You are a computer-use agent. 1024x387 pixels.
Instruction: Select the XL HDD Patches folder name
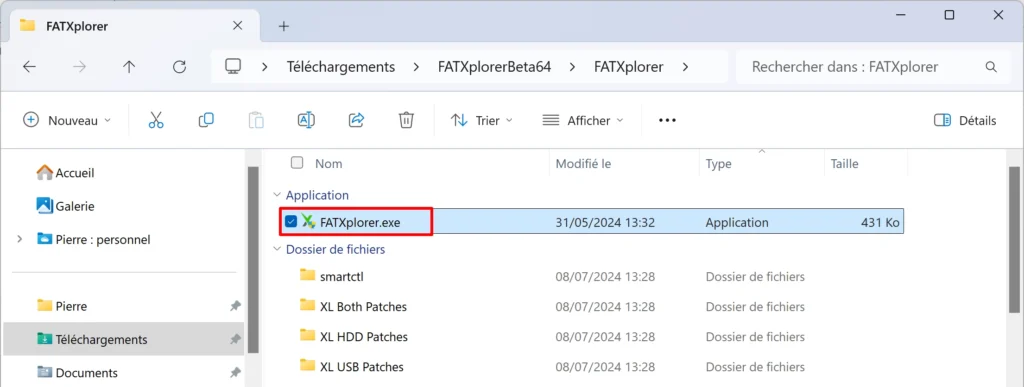[364, 337]
